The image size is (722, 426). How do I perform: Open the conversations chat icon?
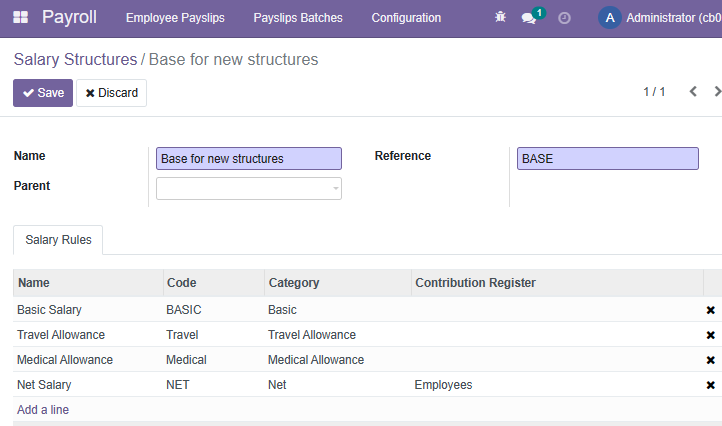529,18
